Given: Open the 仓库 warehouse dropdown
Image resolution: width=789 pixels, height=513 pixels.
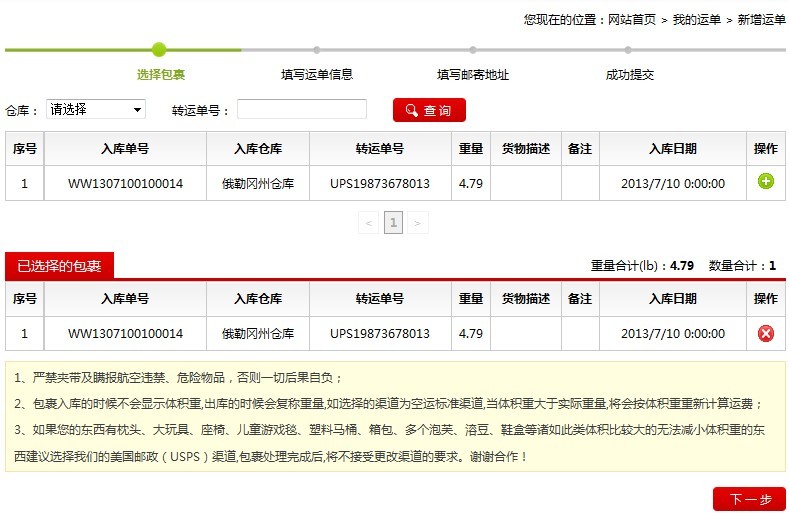Looking at the screenshot, I should (x=96, y=109).
